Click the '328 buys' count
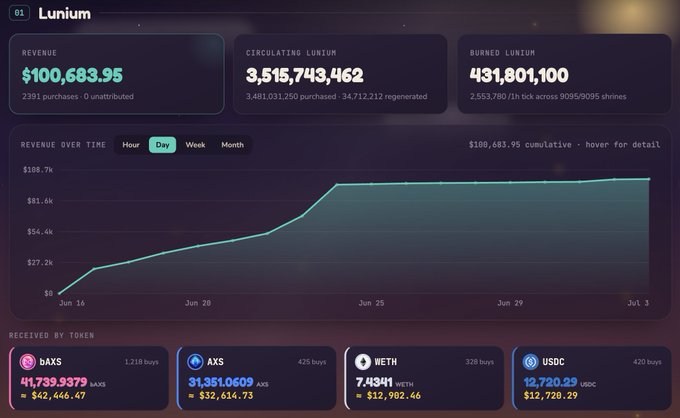 480,362
